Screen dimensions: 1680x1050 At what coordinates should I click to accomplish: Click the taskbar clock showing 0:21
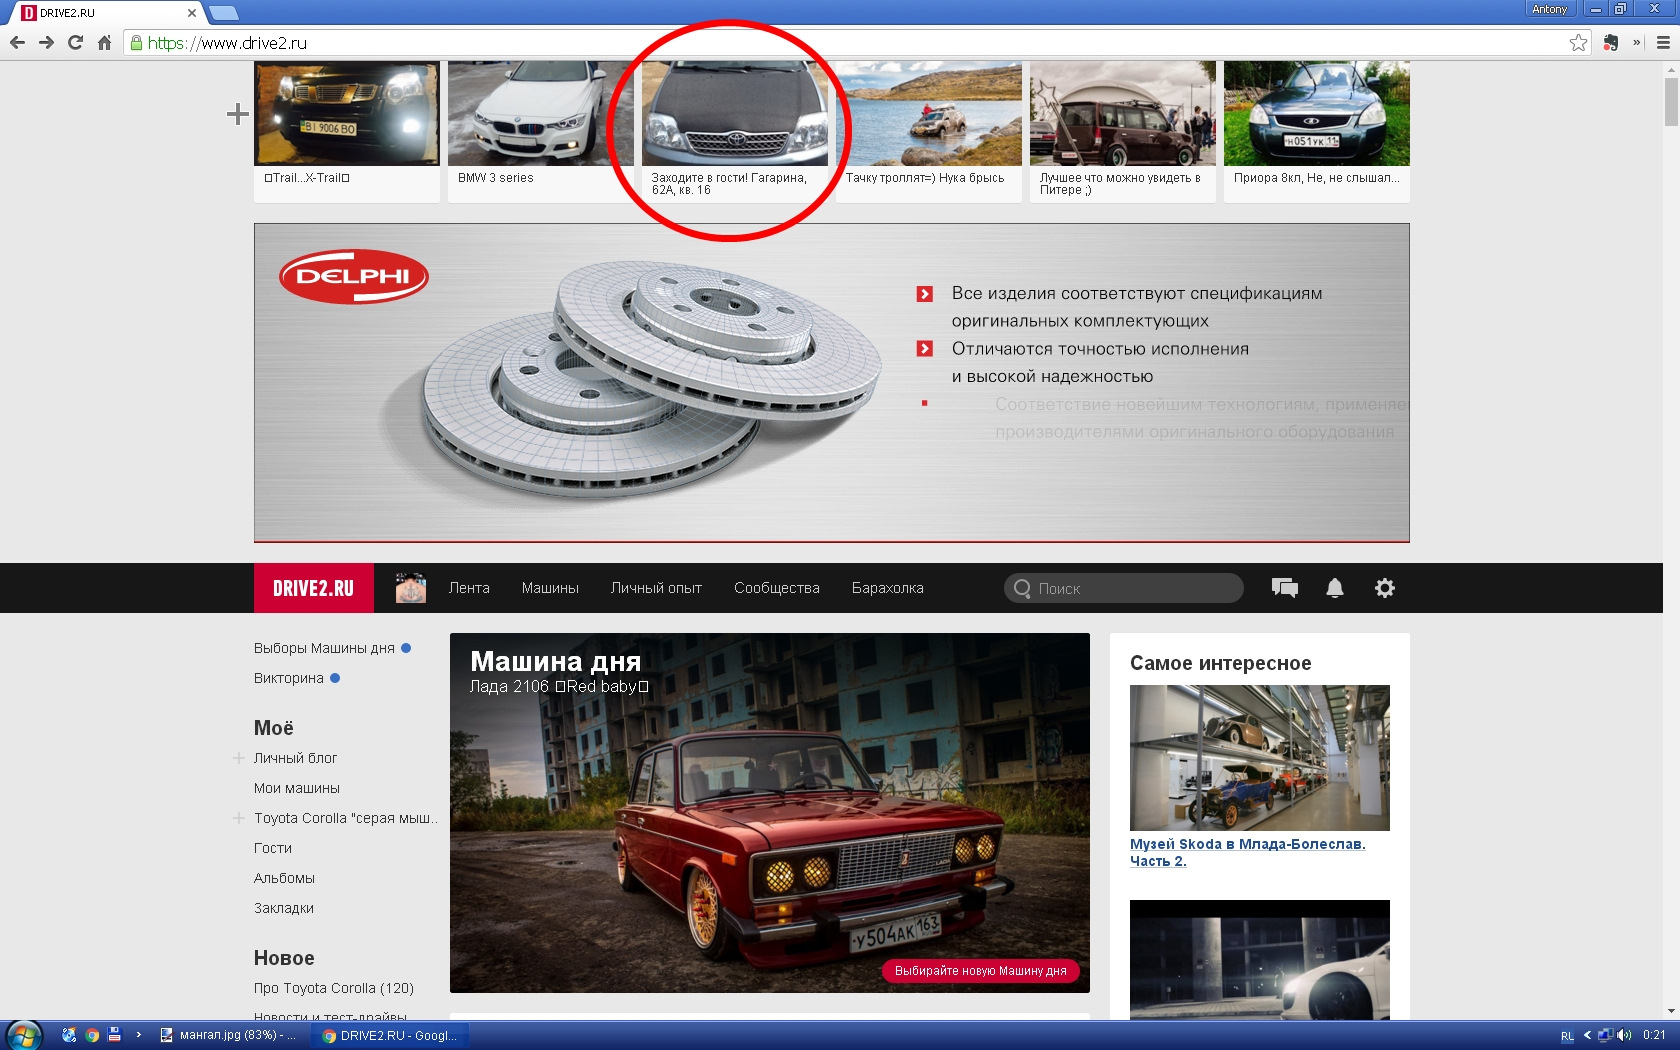(1654, 1035)
